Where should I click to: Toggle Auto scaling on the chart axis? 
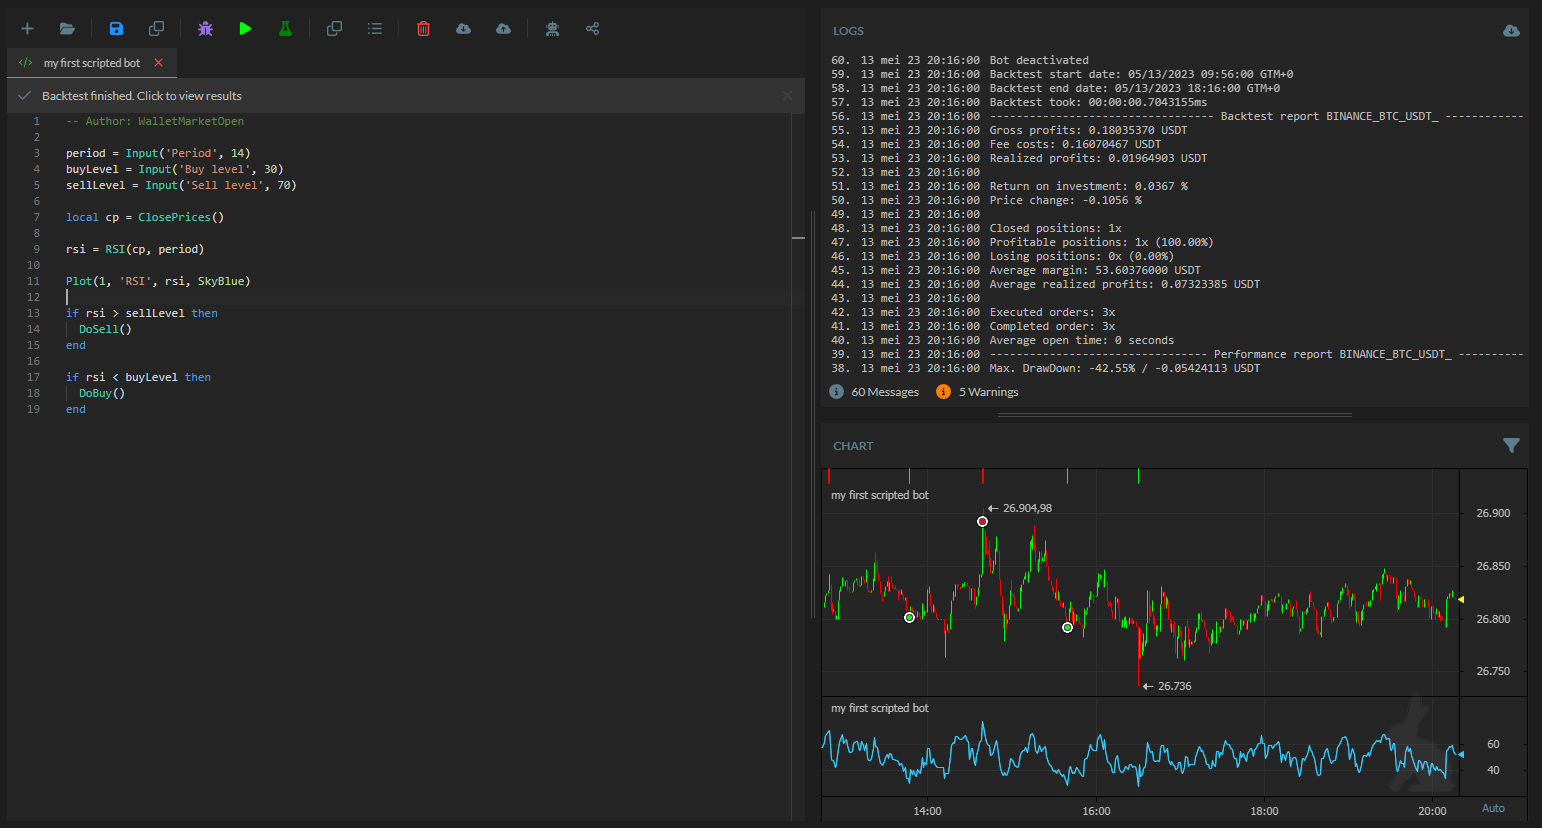pos(1493,808)
